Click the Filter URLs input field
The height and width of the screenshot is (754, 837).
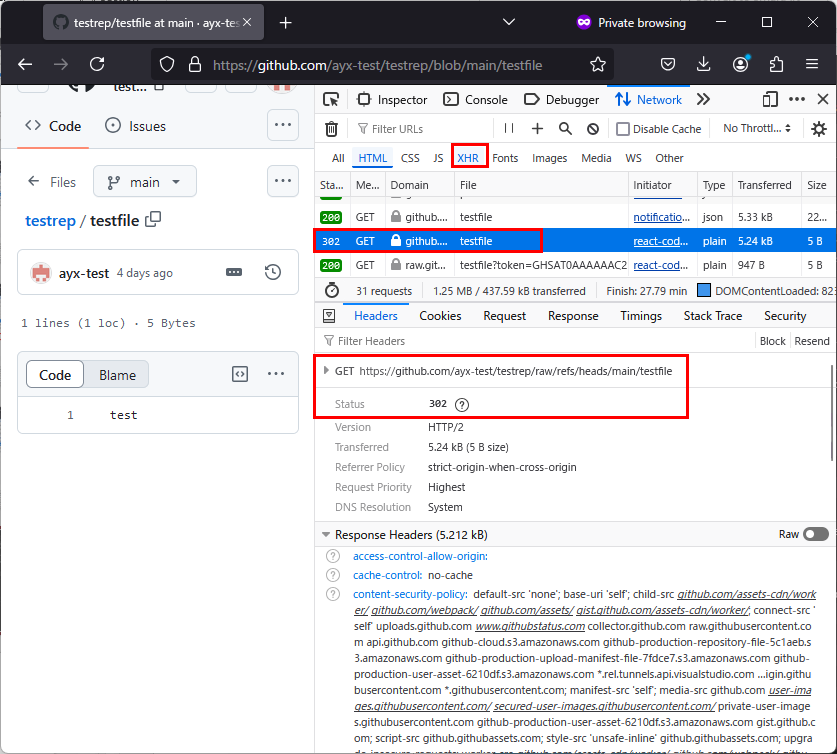tap(422, 129)
